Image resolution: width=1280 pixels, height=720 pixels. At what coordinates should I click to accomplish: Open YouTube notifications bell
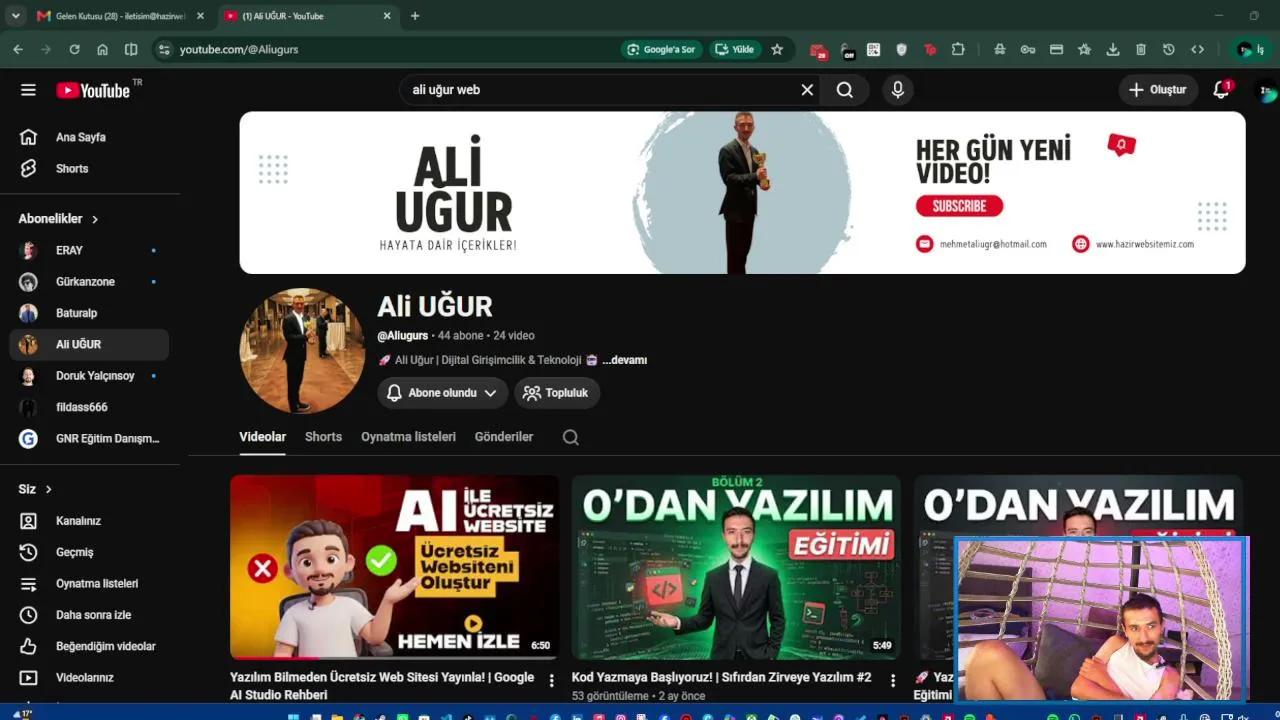1221,90
